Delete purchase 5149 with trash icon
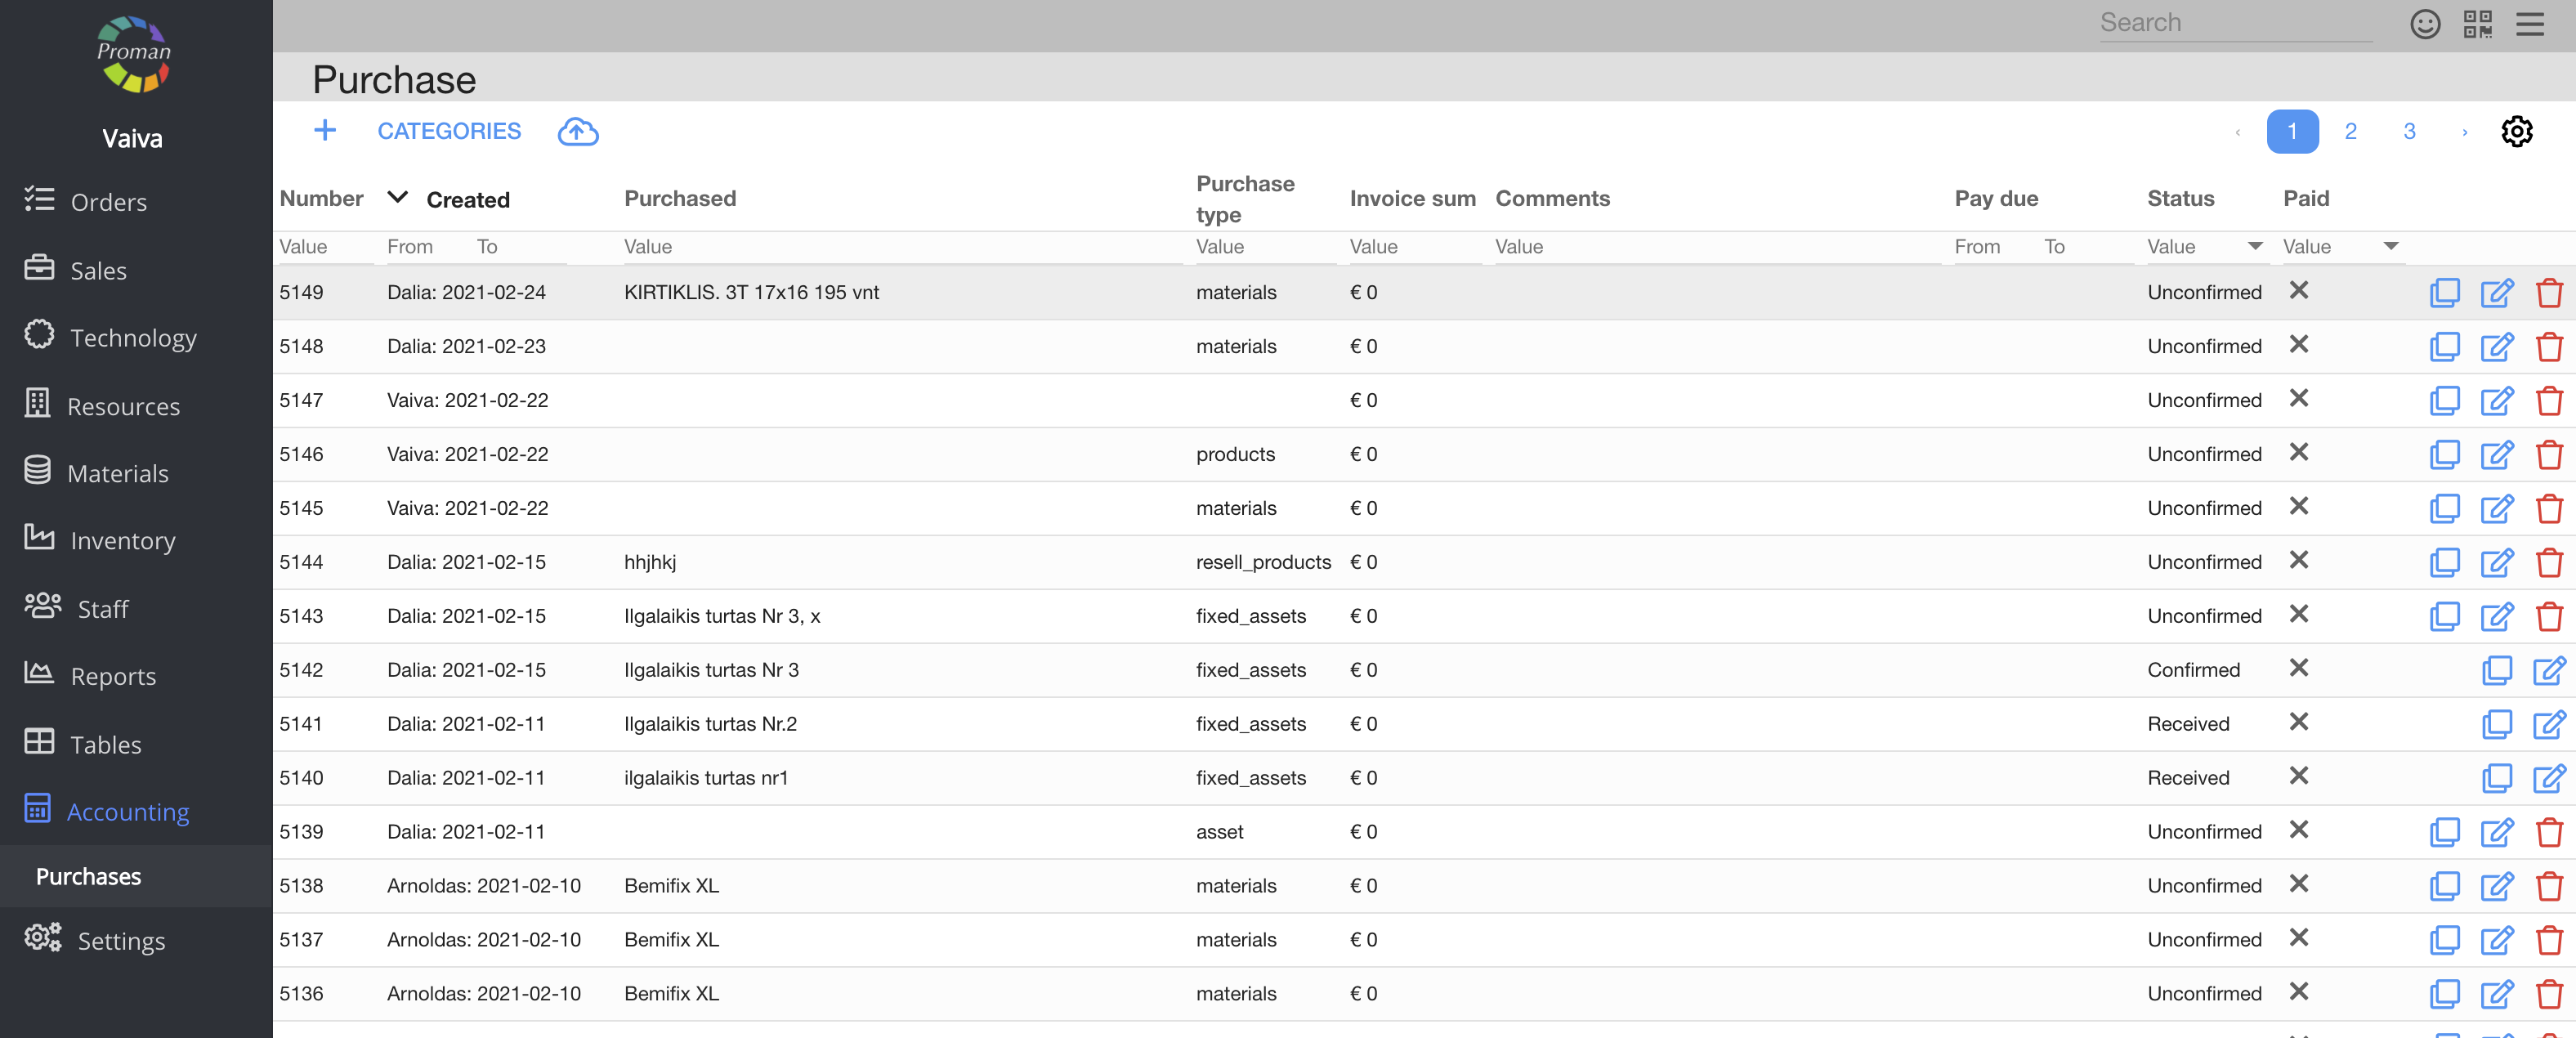Image resolution: width=2576 pixels, height=1038 pixels. coord(2548,293)
